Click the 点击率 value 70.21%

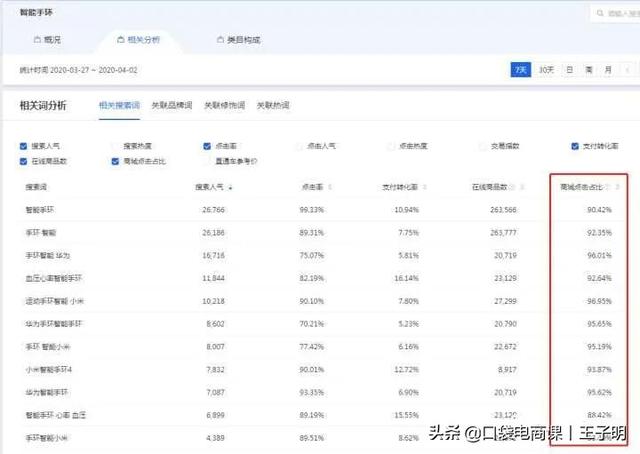tap(311, 324)
